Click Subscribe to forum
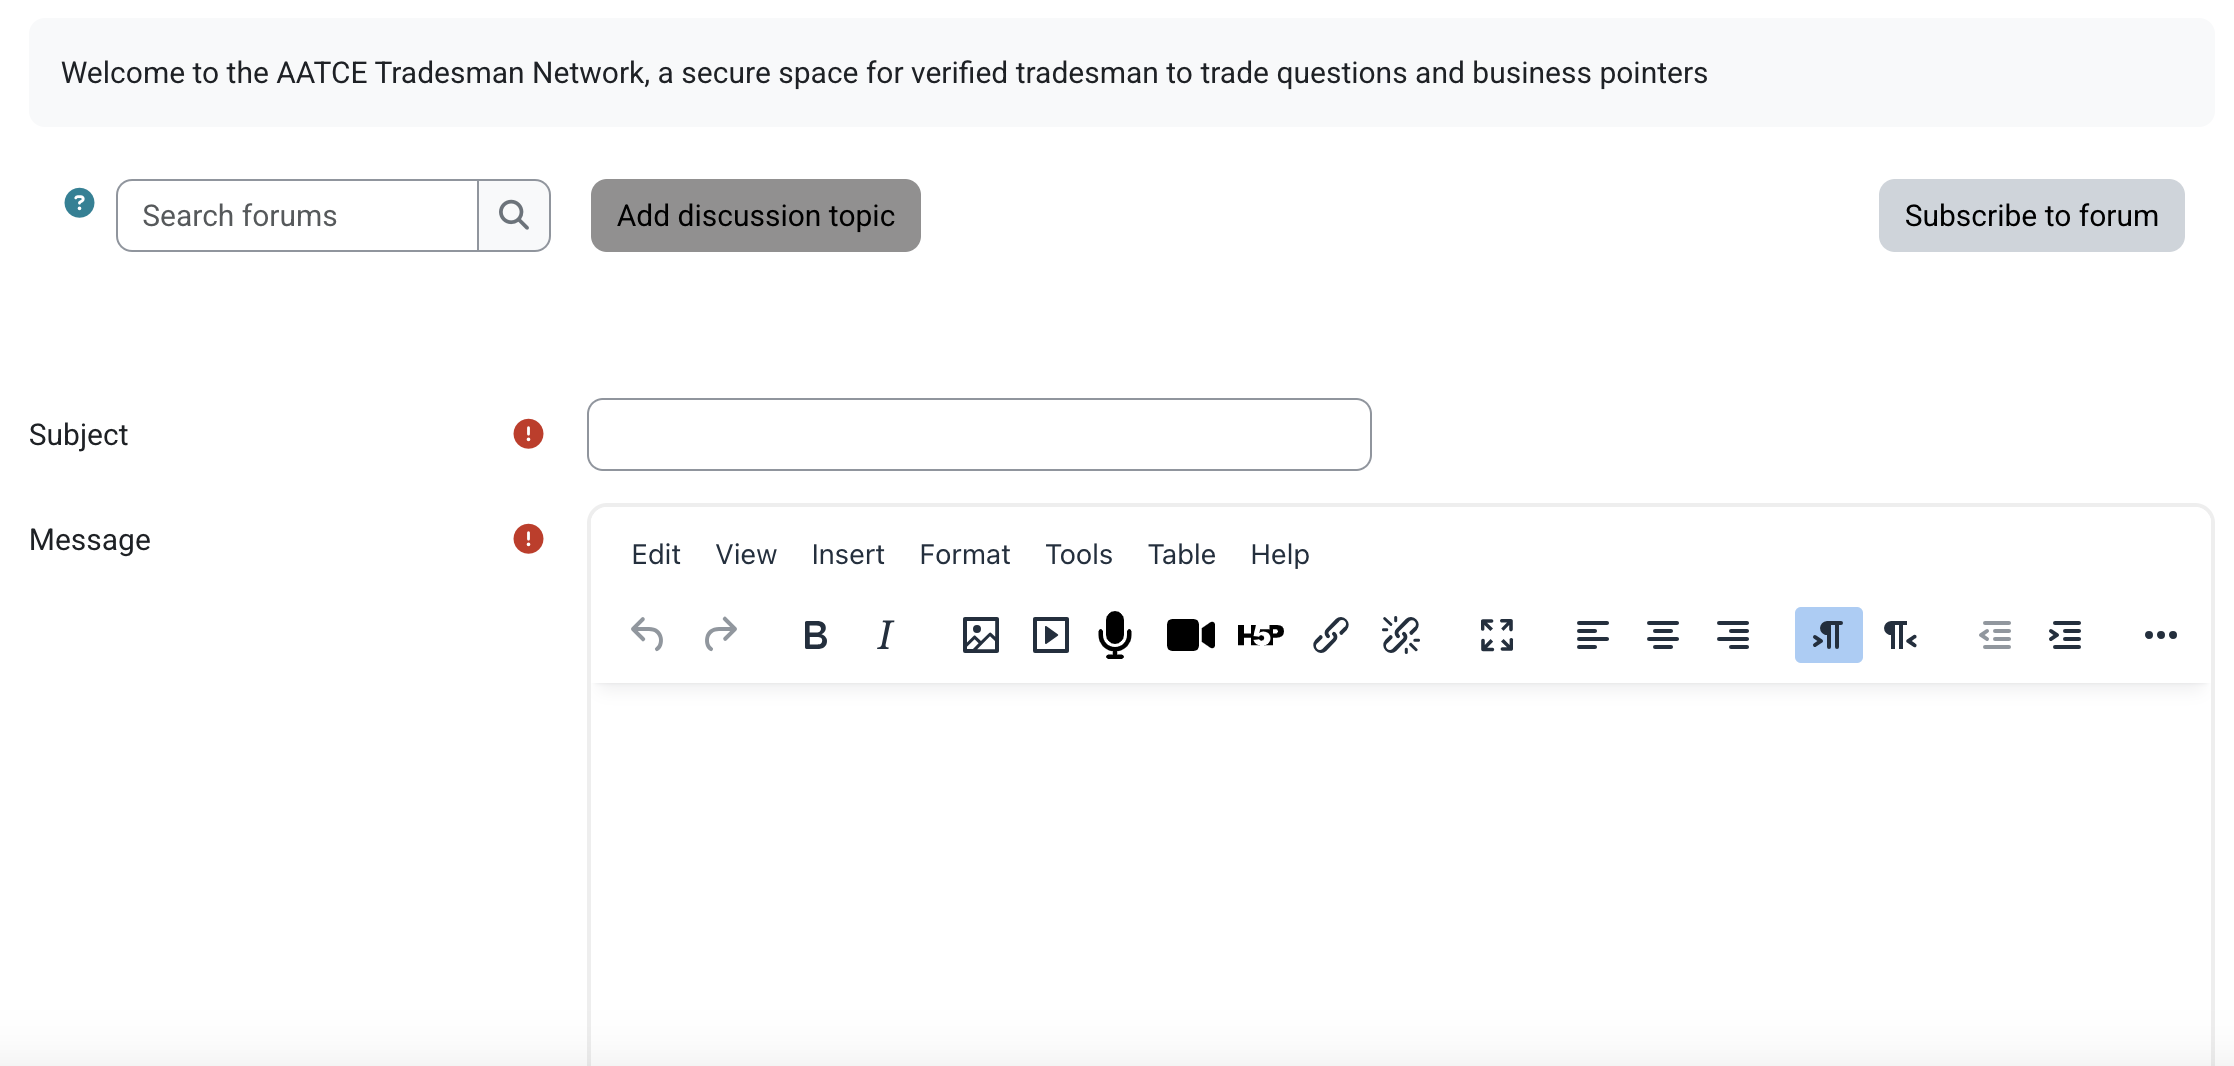2234x1066 pixels. (x=2031, y=215)
